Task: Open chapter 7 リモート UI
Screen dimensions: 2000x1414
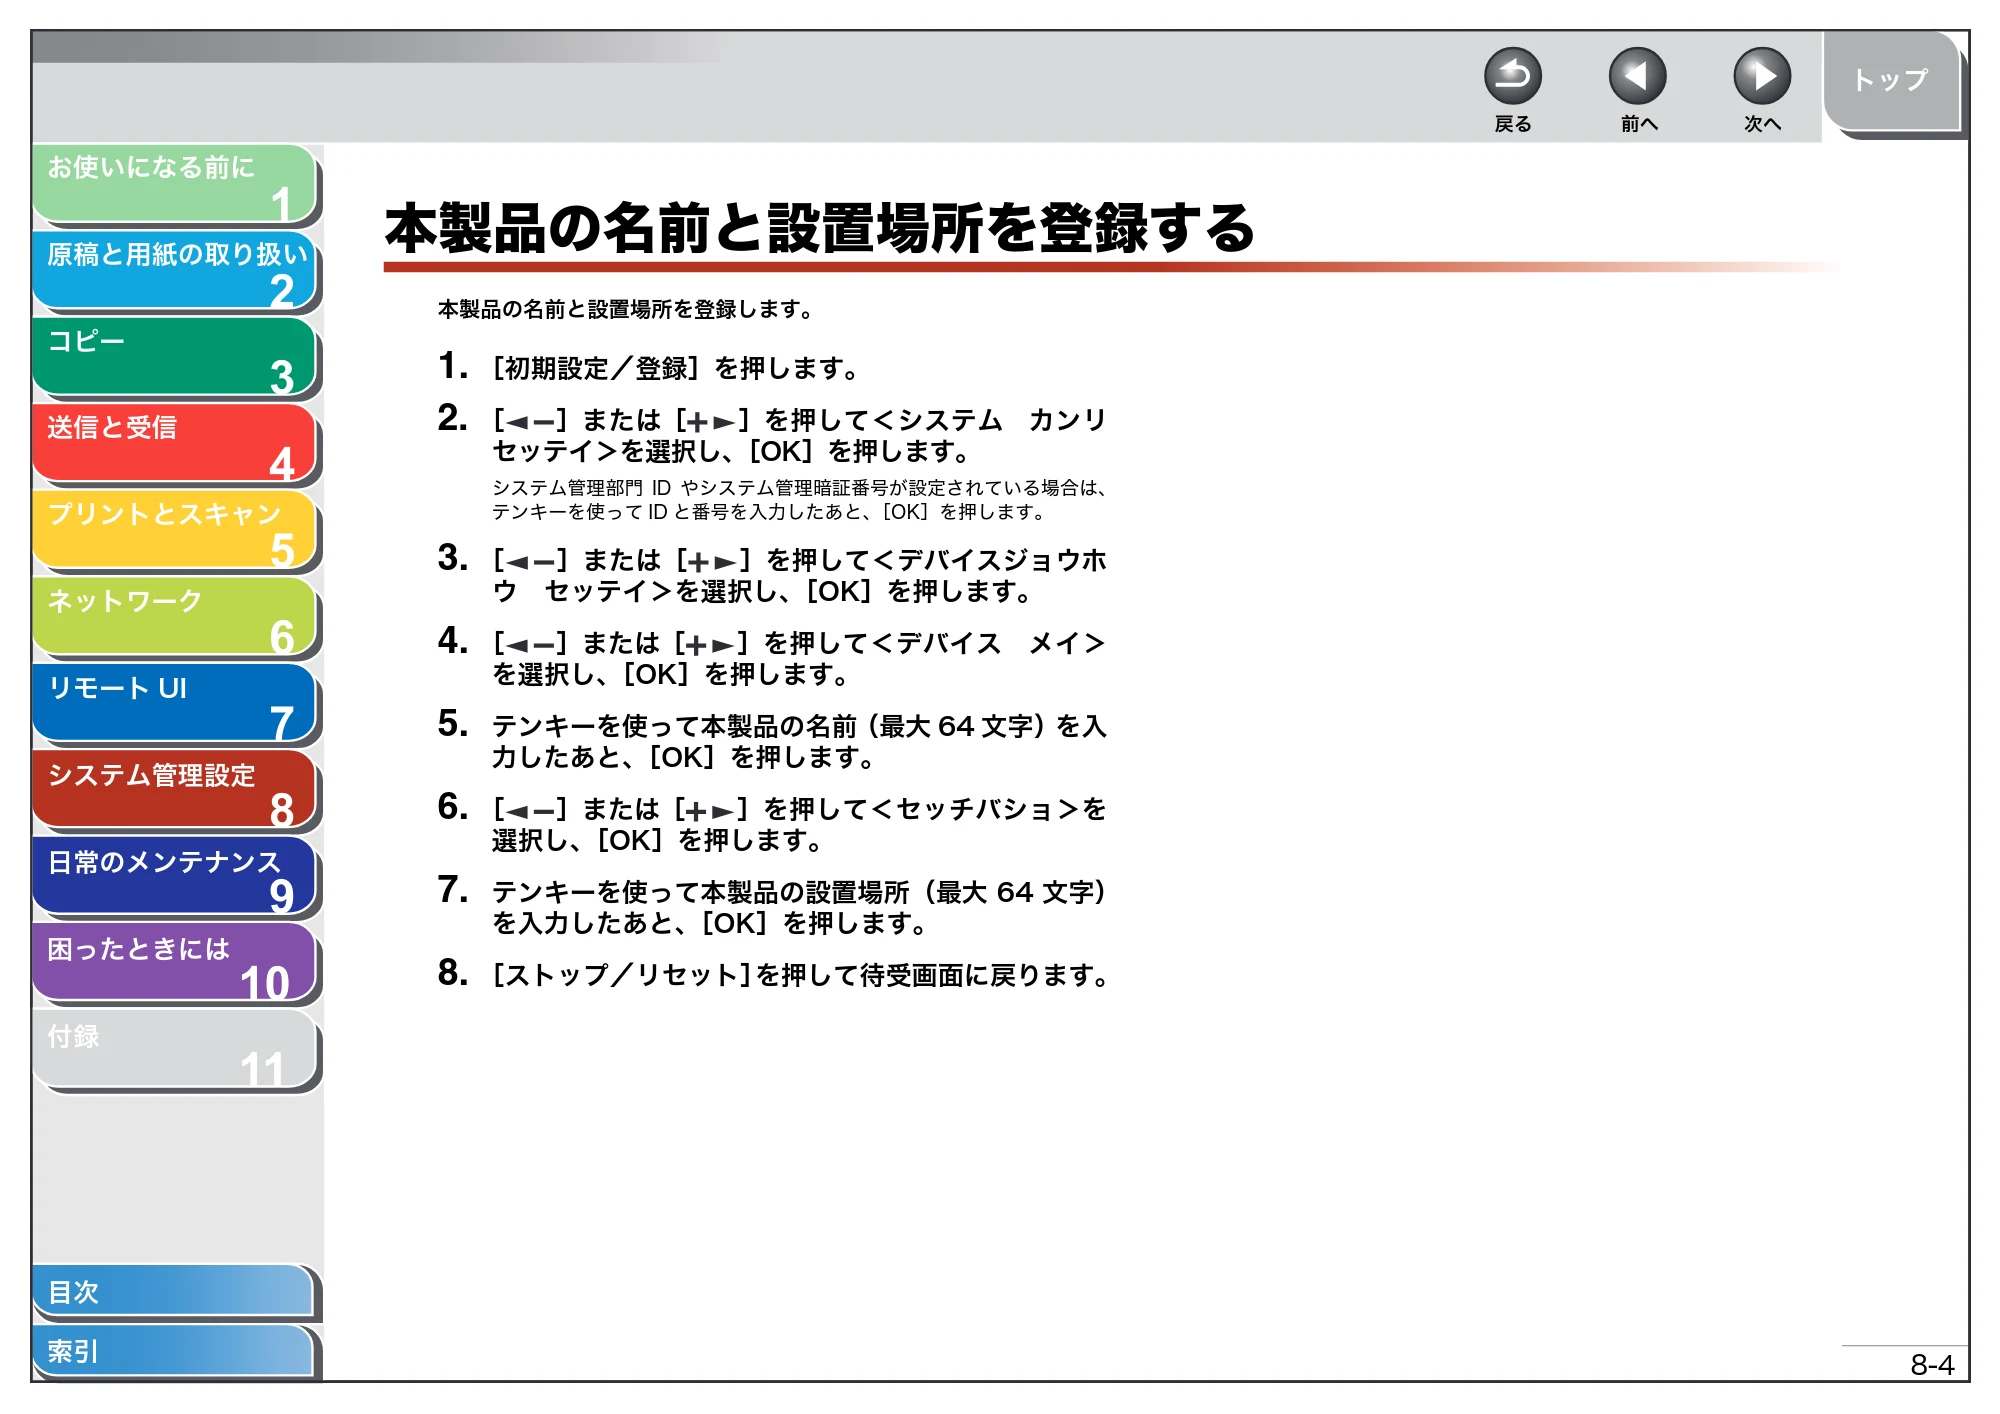Action: 175,703
